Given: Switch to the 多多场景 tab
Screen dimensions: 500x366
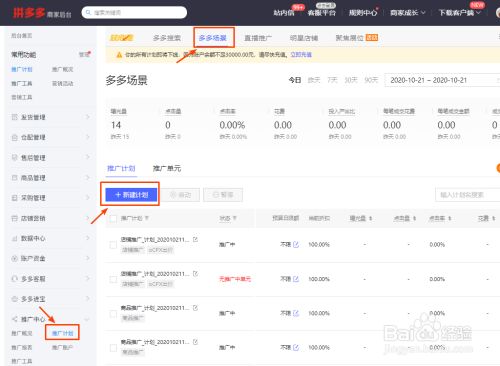Looking at the screenshot, I should [213, 38].
